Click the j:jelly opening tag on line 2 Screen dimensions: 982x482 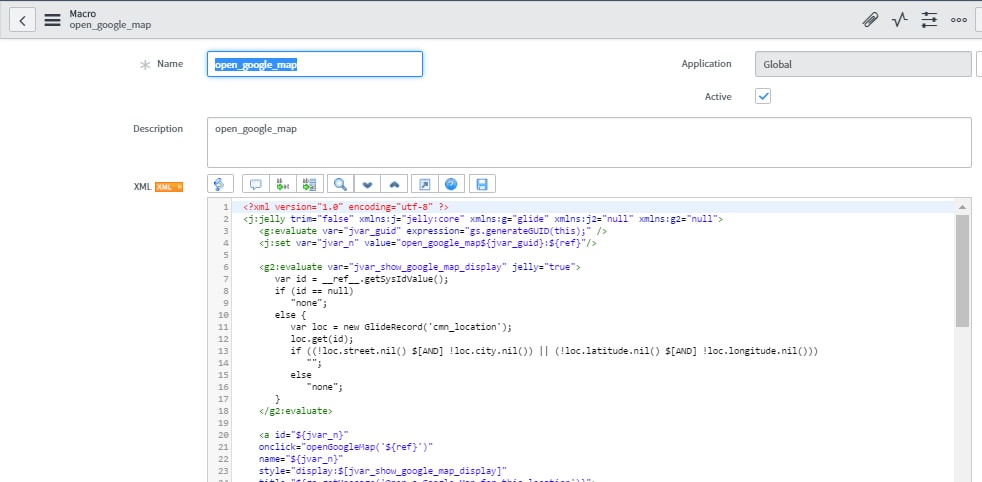pyautogui.click(x=483, y=219)
